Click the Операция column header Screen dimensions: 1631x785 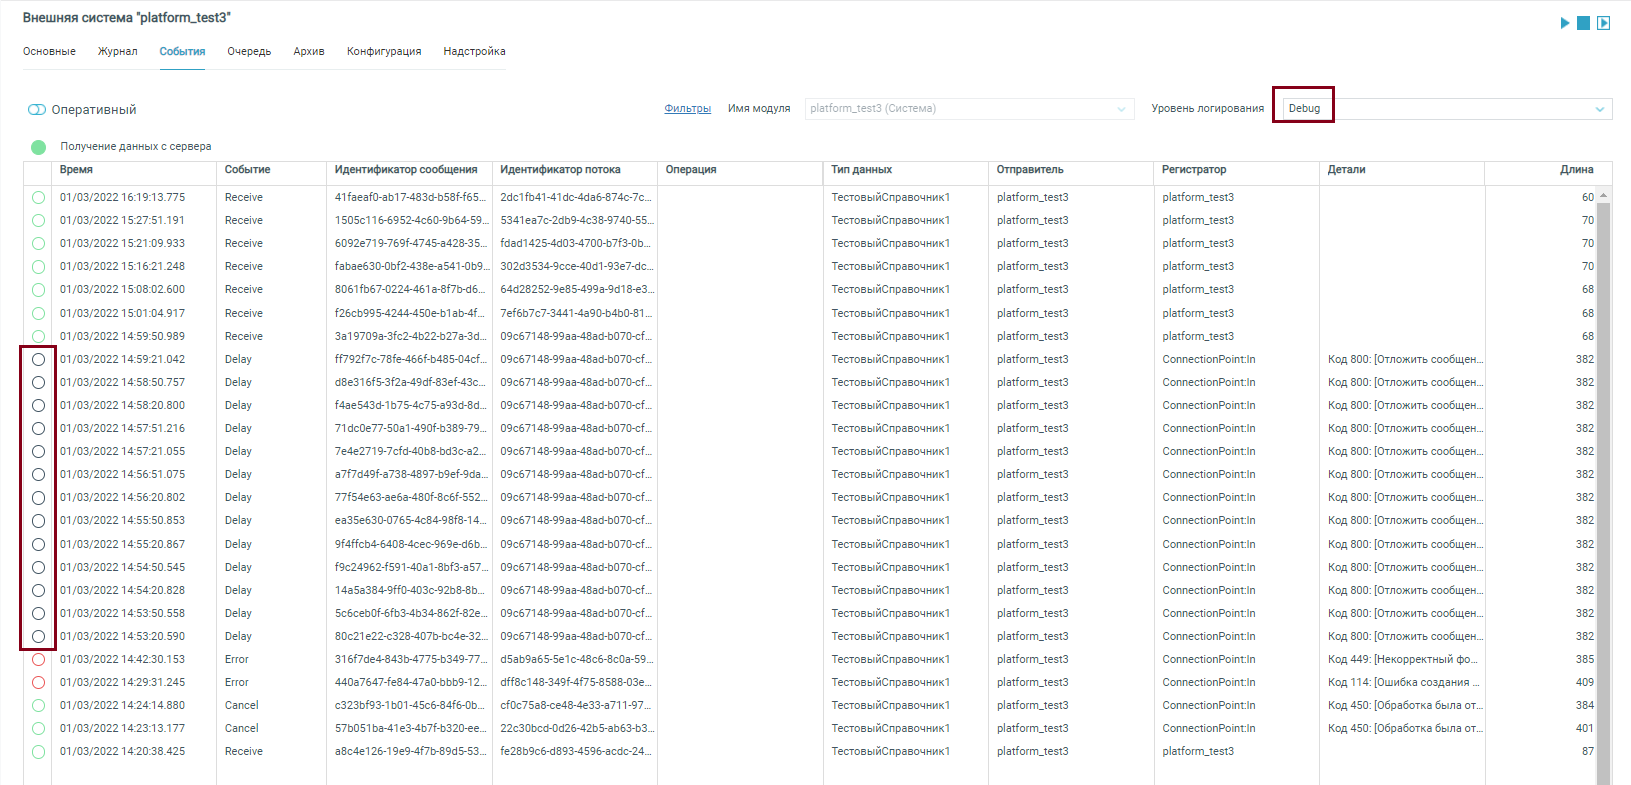click(691, 170)
